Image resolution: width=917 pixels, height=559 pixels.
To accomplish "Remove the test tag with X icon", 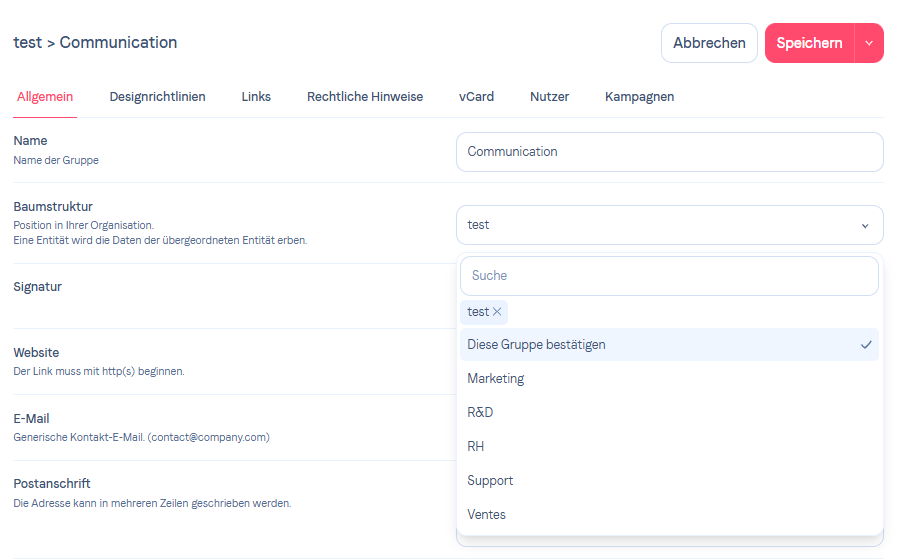I will coord(497,312).
